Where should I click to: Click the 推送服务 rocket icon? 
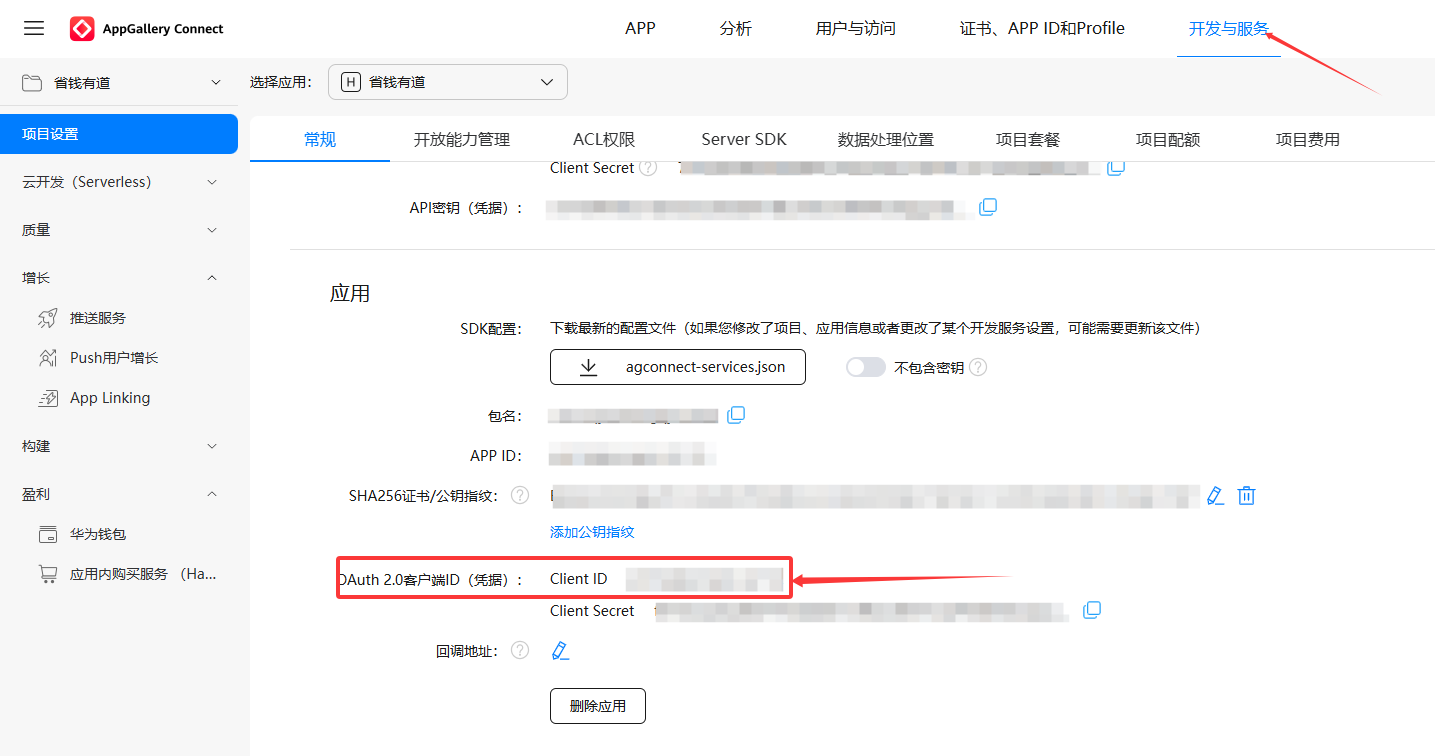point(47,318)
